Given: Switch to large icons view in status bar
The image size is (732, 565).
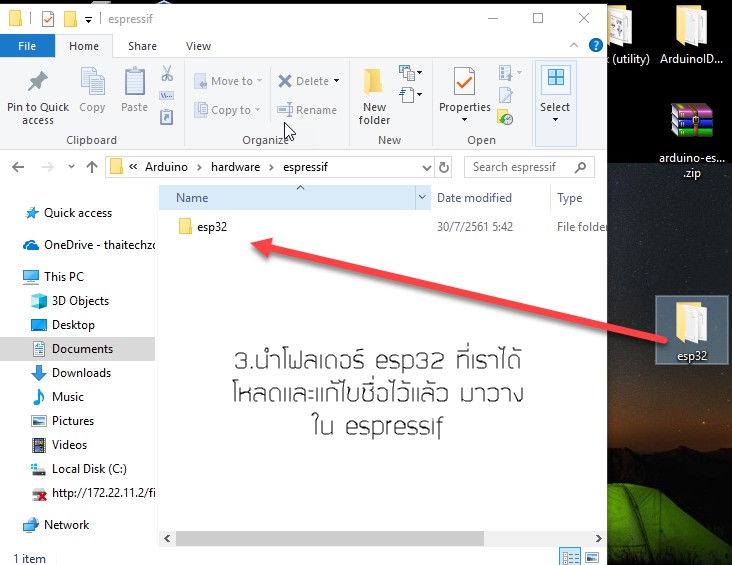Looking at the screenshot, I should pos(592,557).
